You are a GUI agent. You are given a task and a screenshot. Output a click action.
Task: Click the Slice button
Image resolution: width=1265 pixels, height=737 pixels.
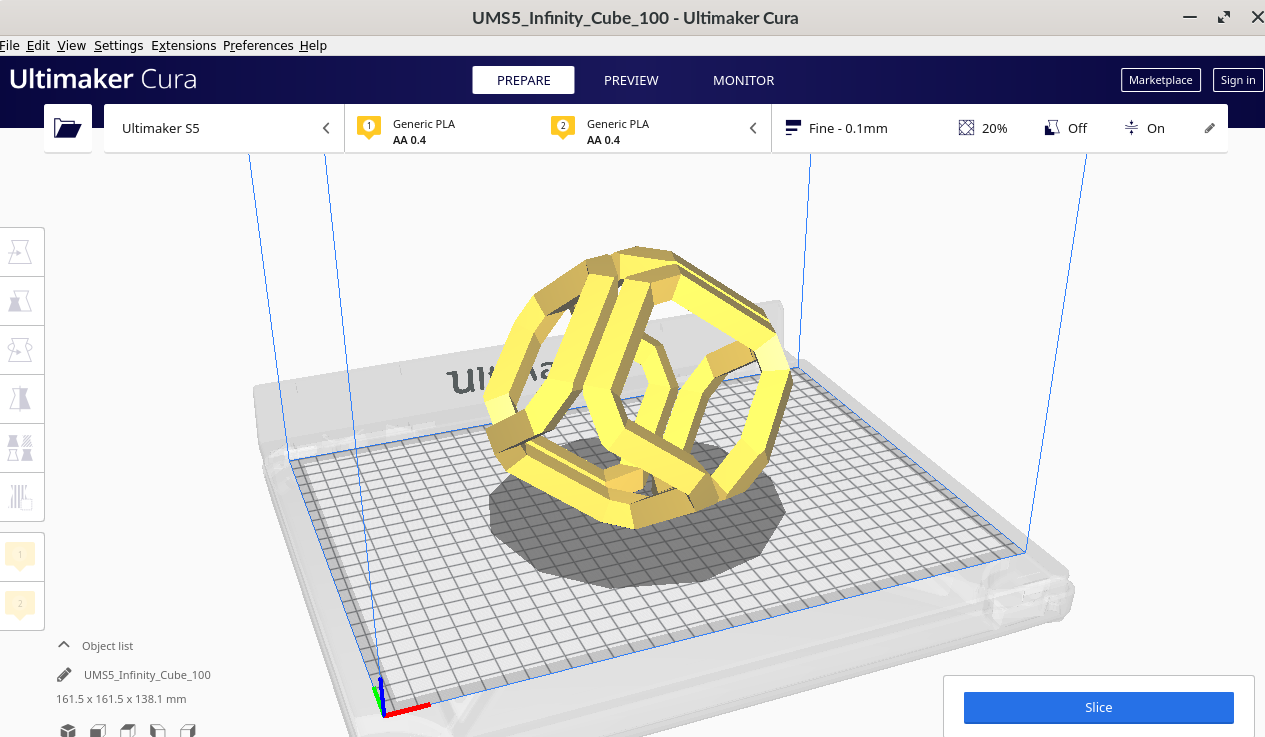[x=1098, y=707]
